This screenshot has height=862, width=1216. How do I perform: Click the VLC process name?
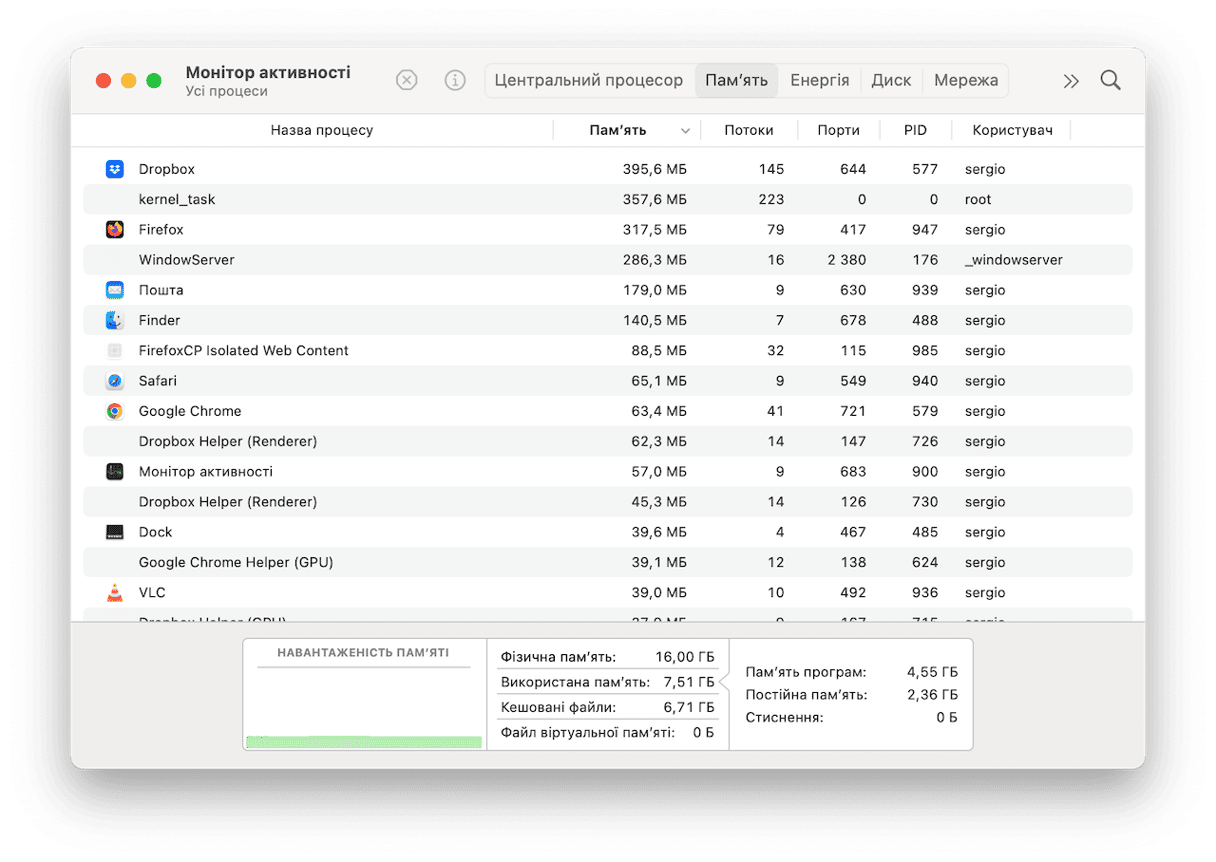(x=152, y=592)
